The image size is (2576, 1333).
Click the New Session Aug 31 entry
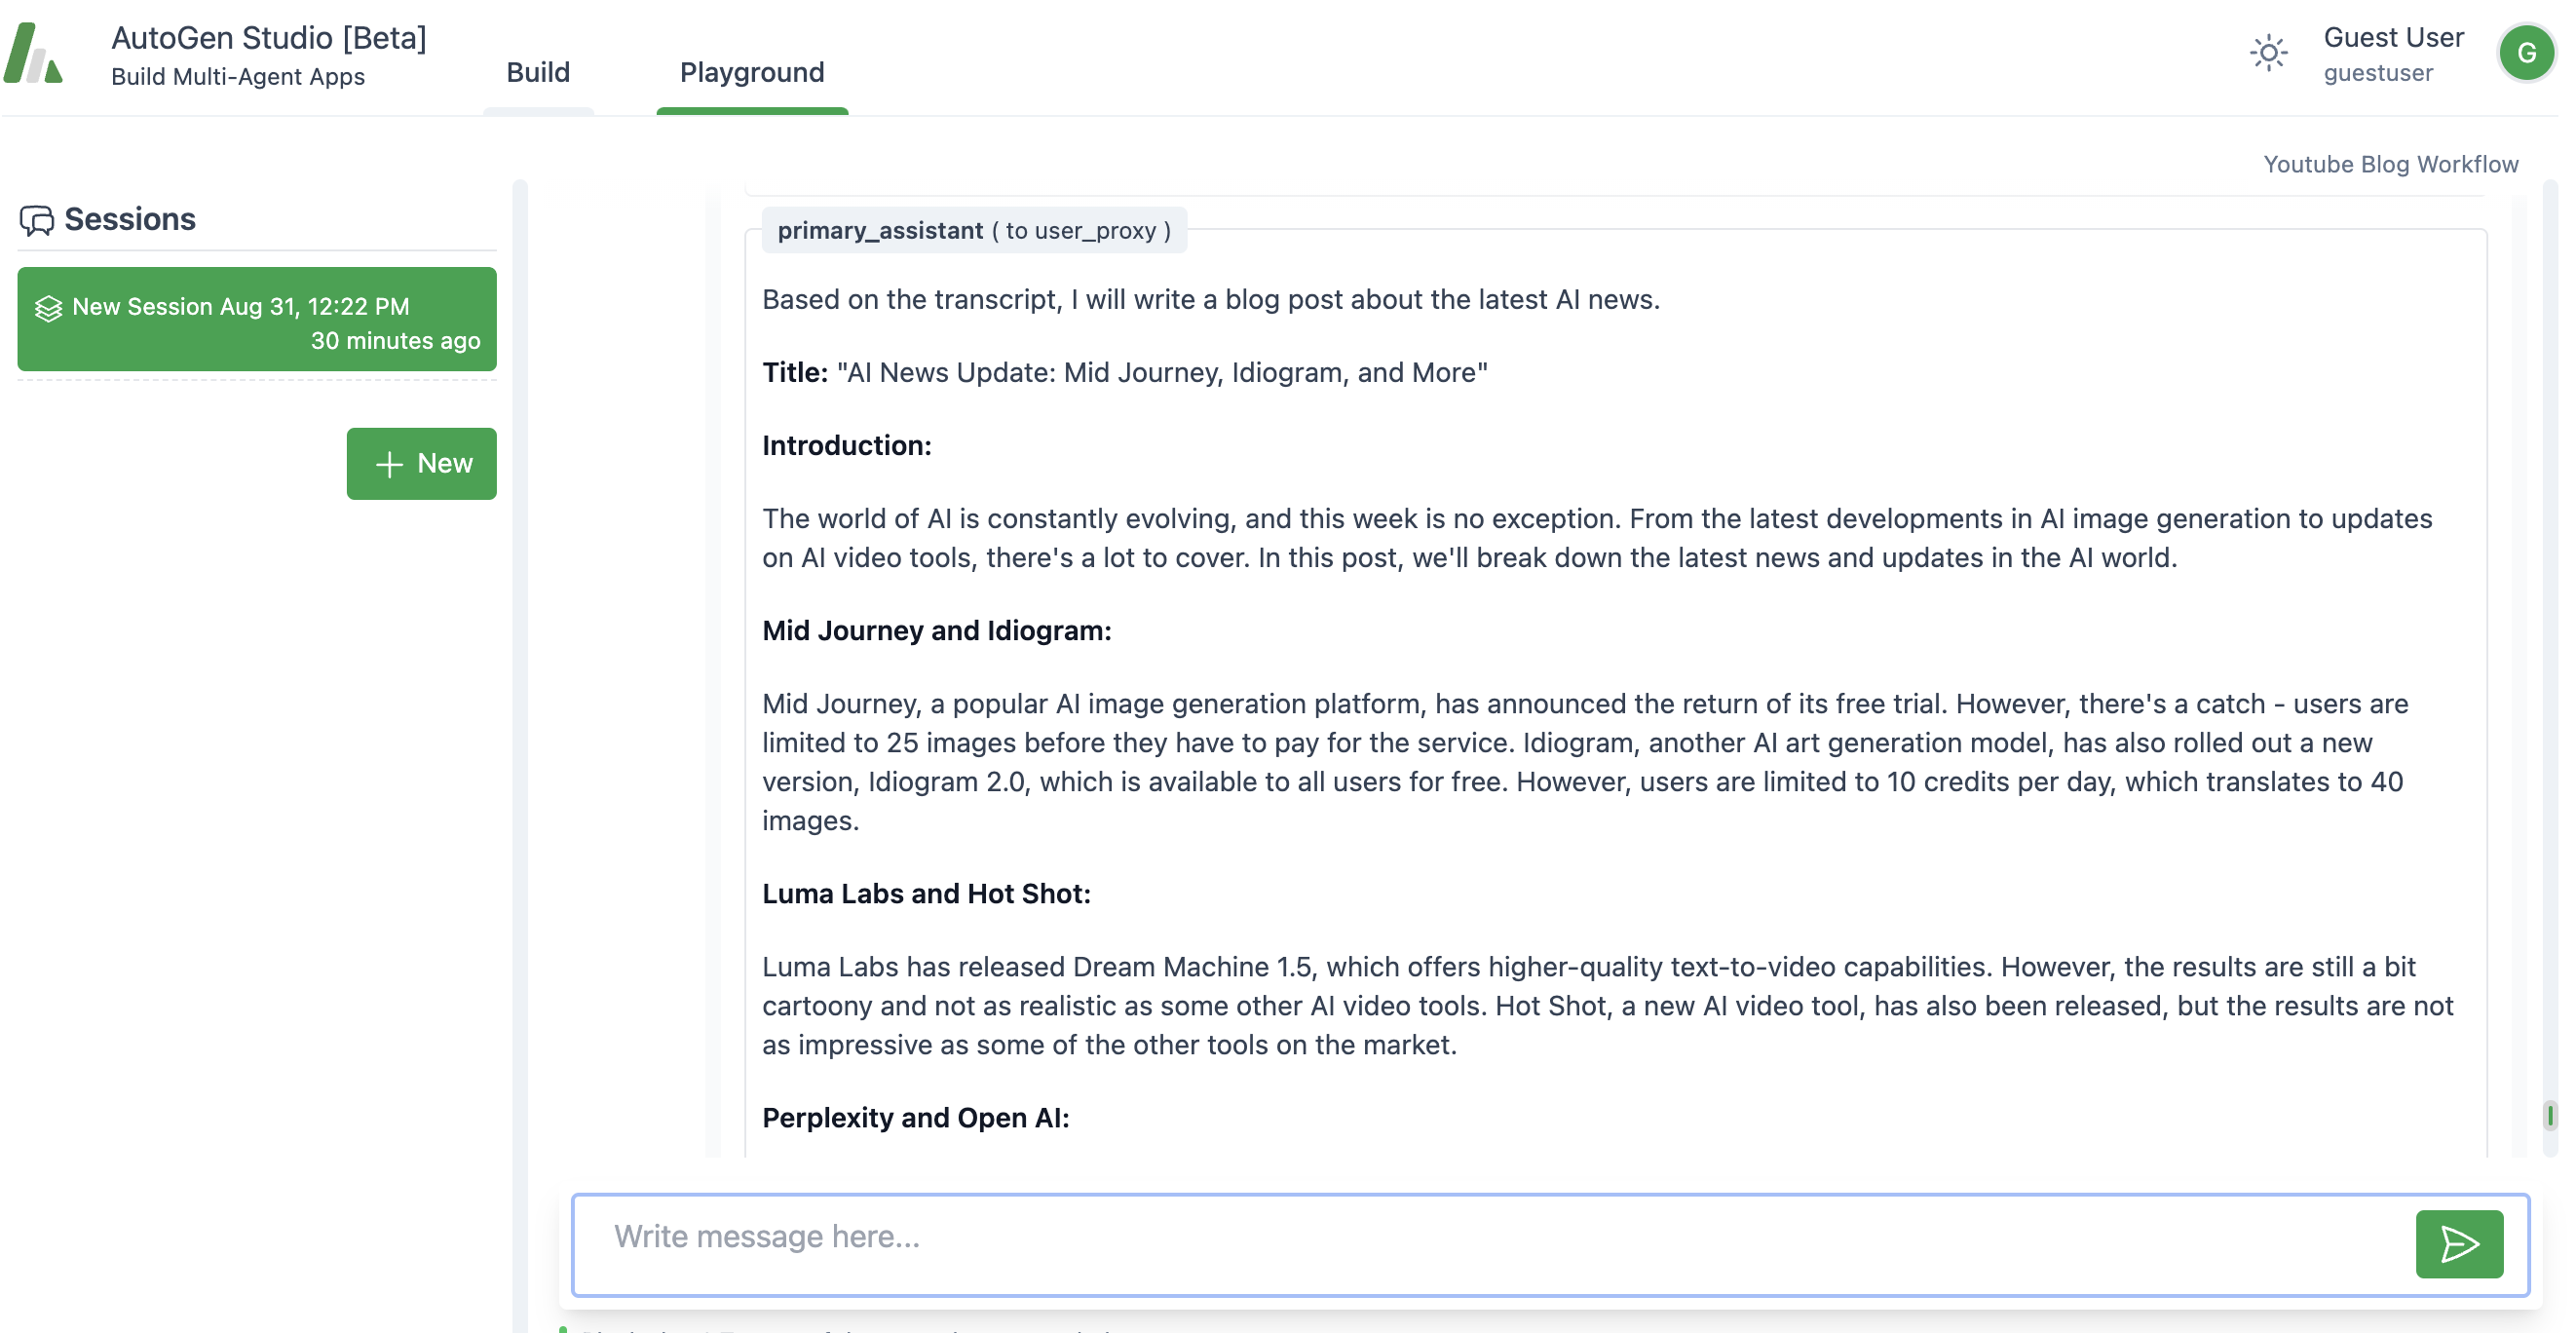pyautogui.click(x=256, y=320)
